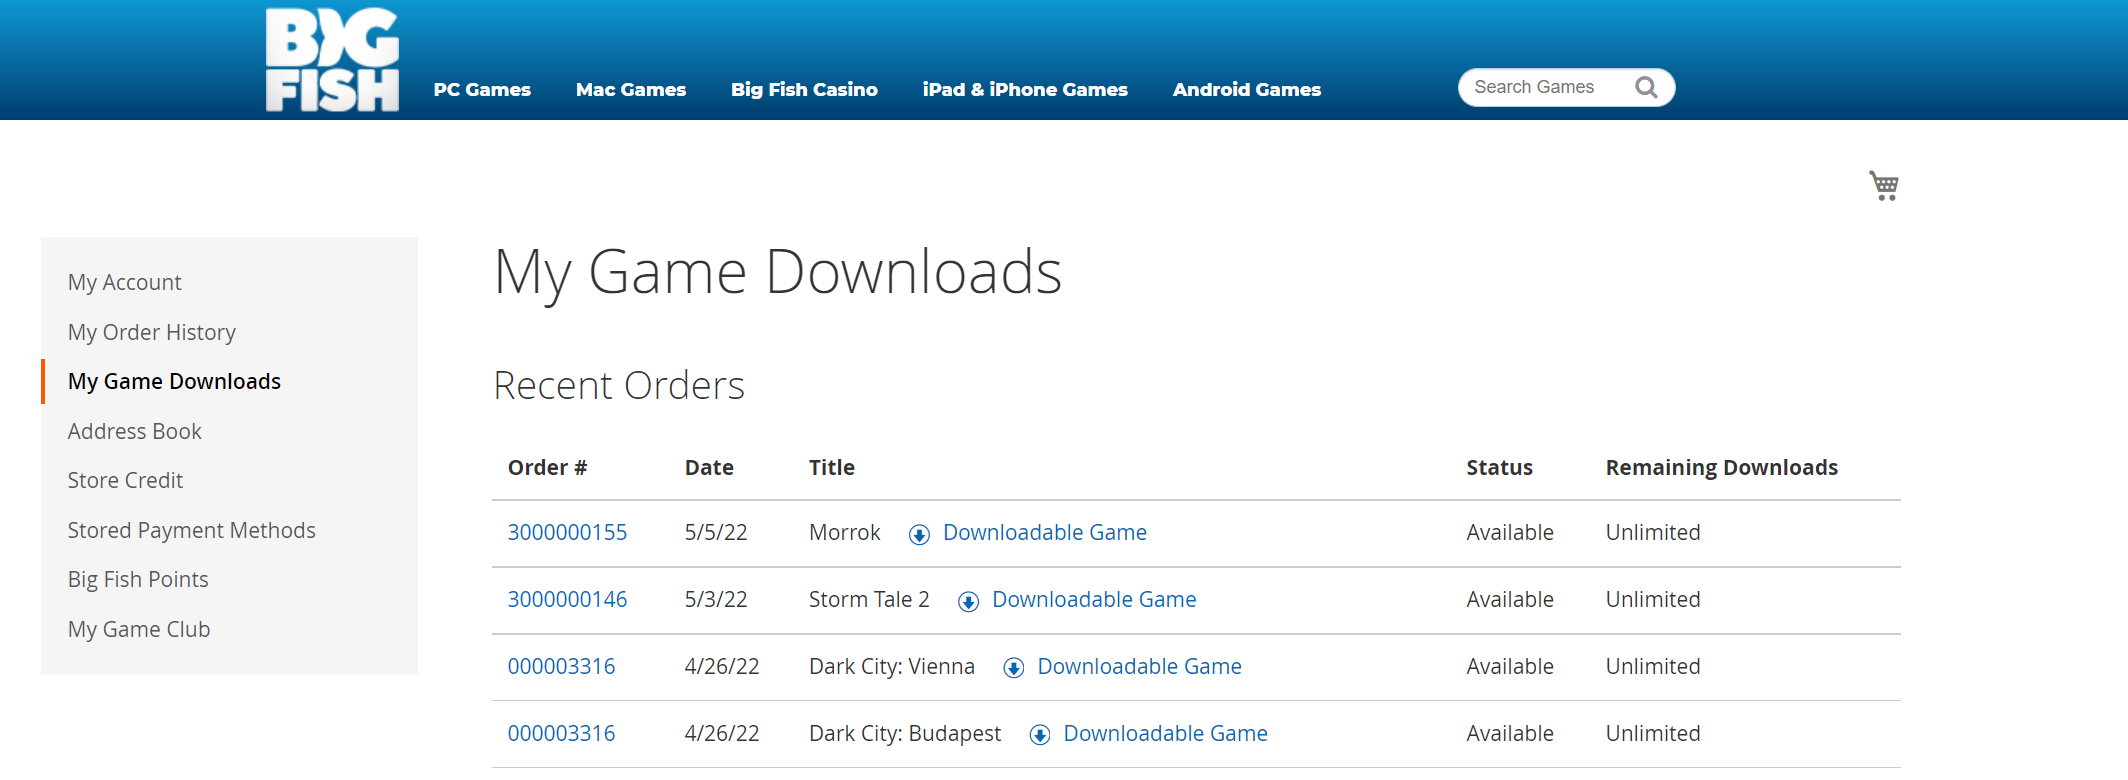The width and height of the screenshot is (2128, 780).
Task: Click download icon for Dark City: Vienna
Action: click(1013, 668)
